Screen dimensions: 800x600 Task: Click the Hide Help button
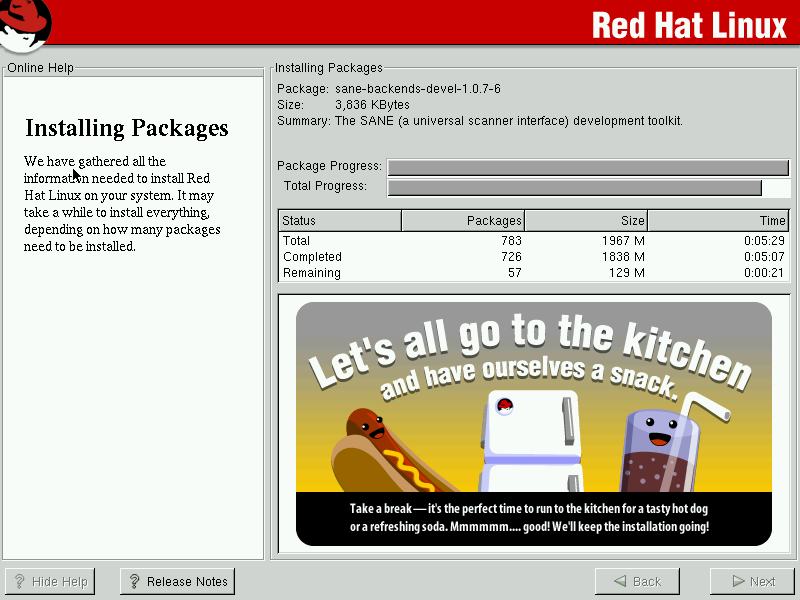coord(50,581)
